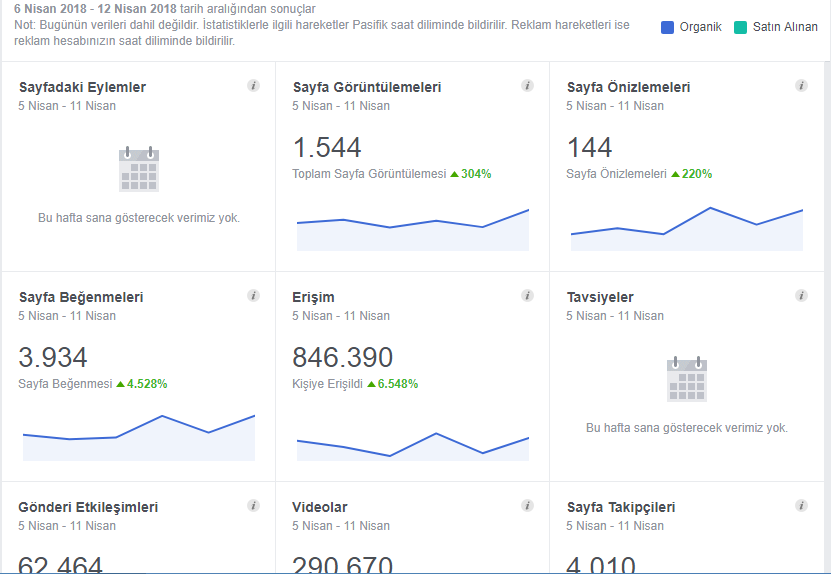Click the 6.548% increase indicator

coord(393,384)
